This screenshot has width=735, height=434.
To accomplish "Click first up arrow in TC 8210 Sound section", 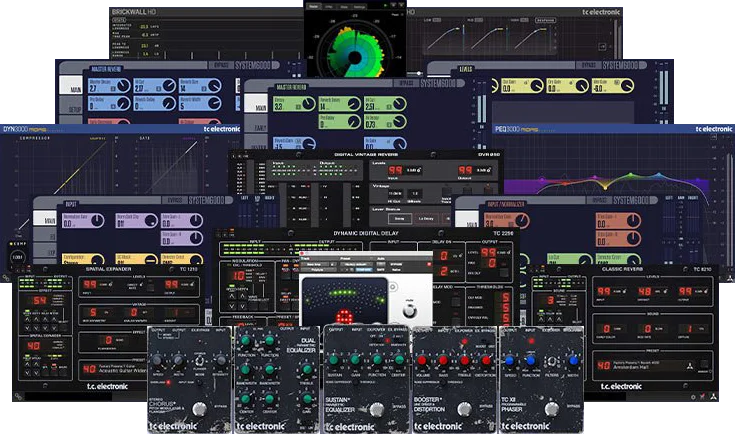I will [541, 319].
